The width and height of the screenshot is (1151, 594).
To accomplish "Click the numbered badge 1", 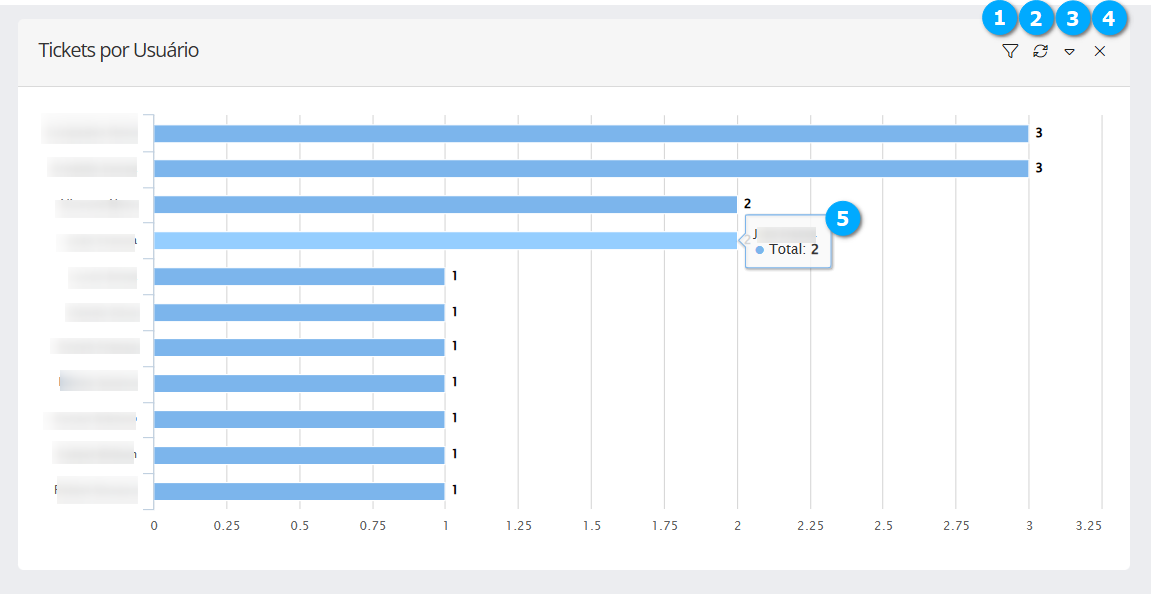I will tap(999, 17).
